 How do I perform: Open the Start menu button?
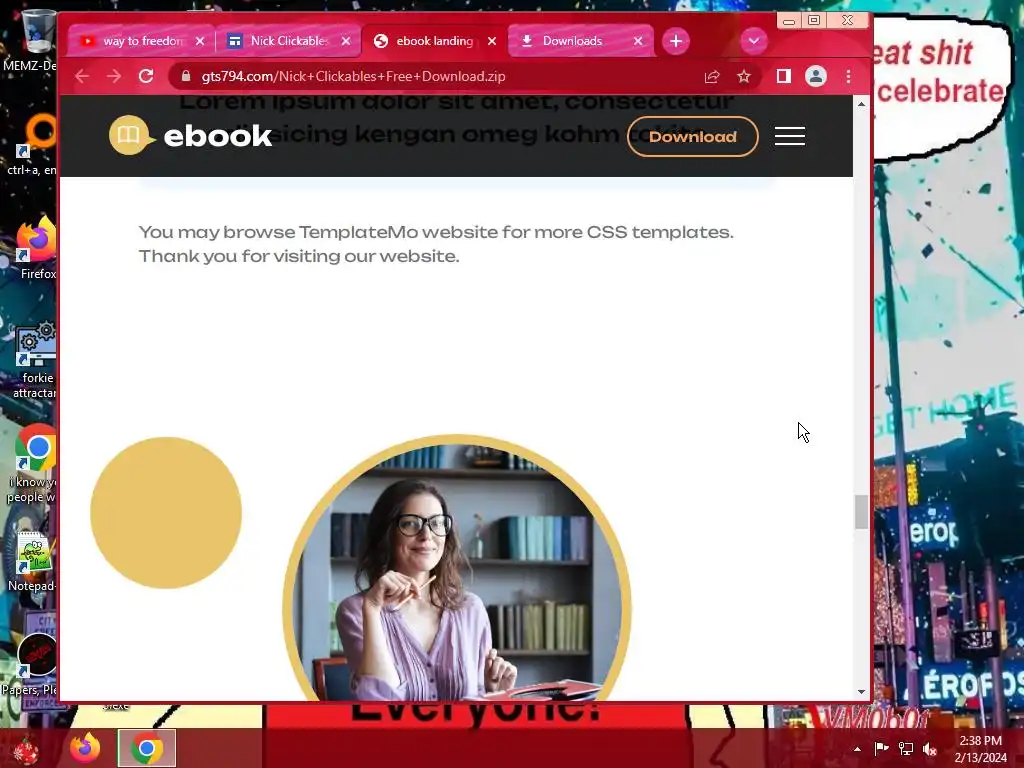[27, 748]
